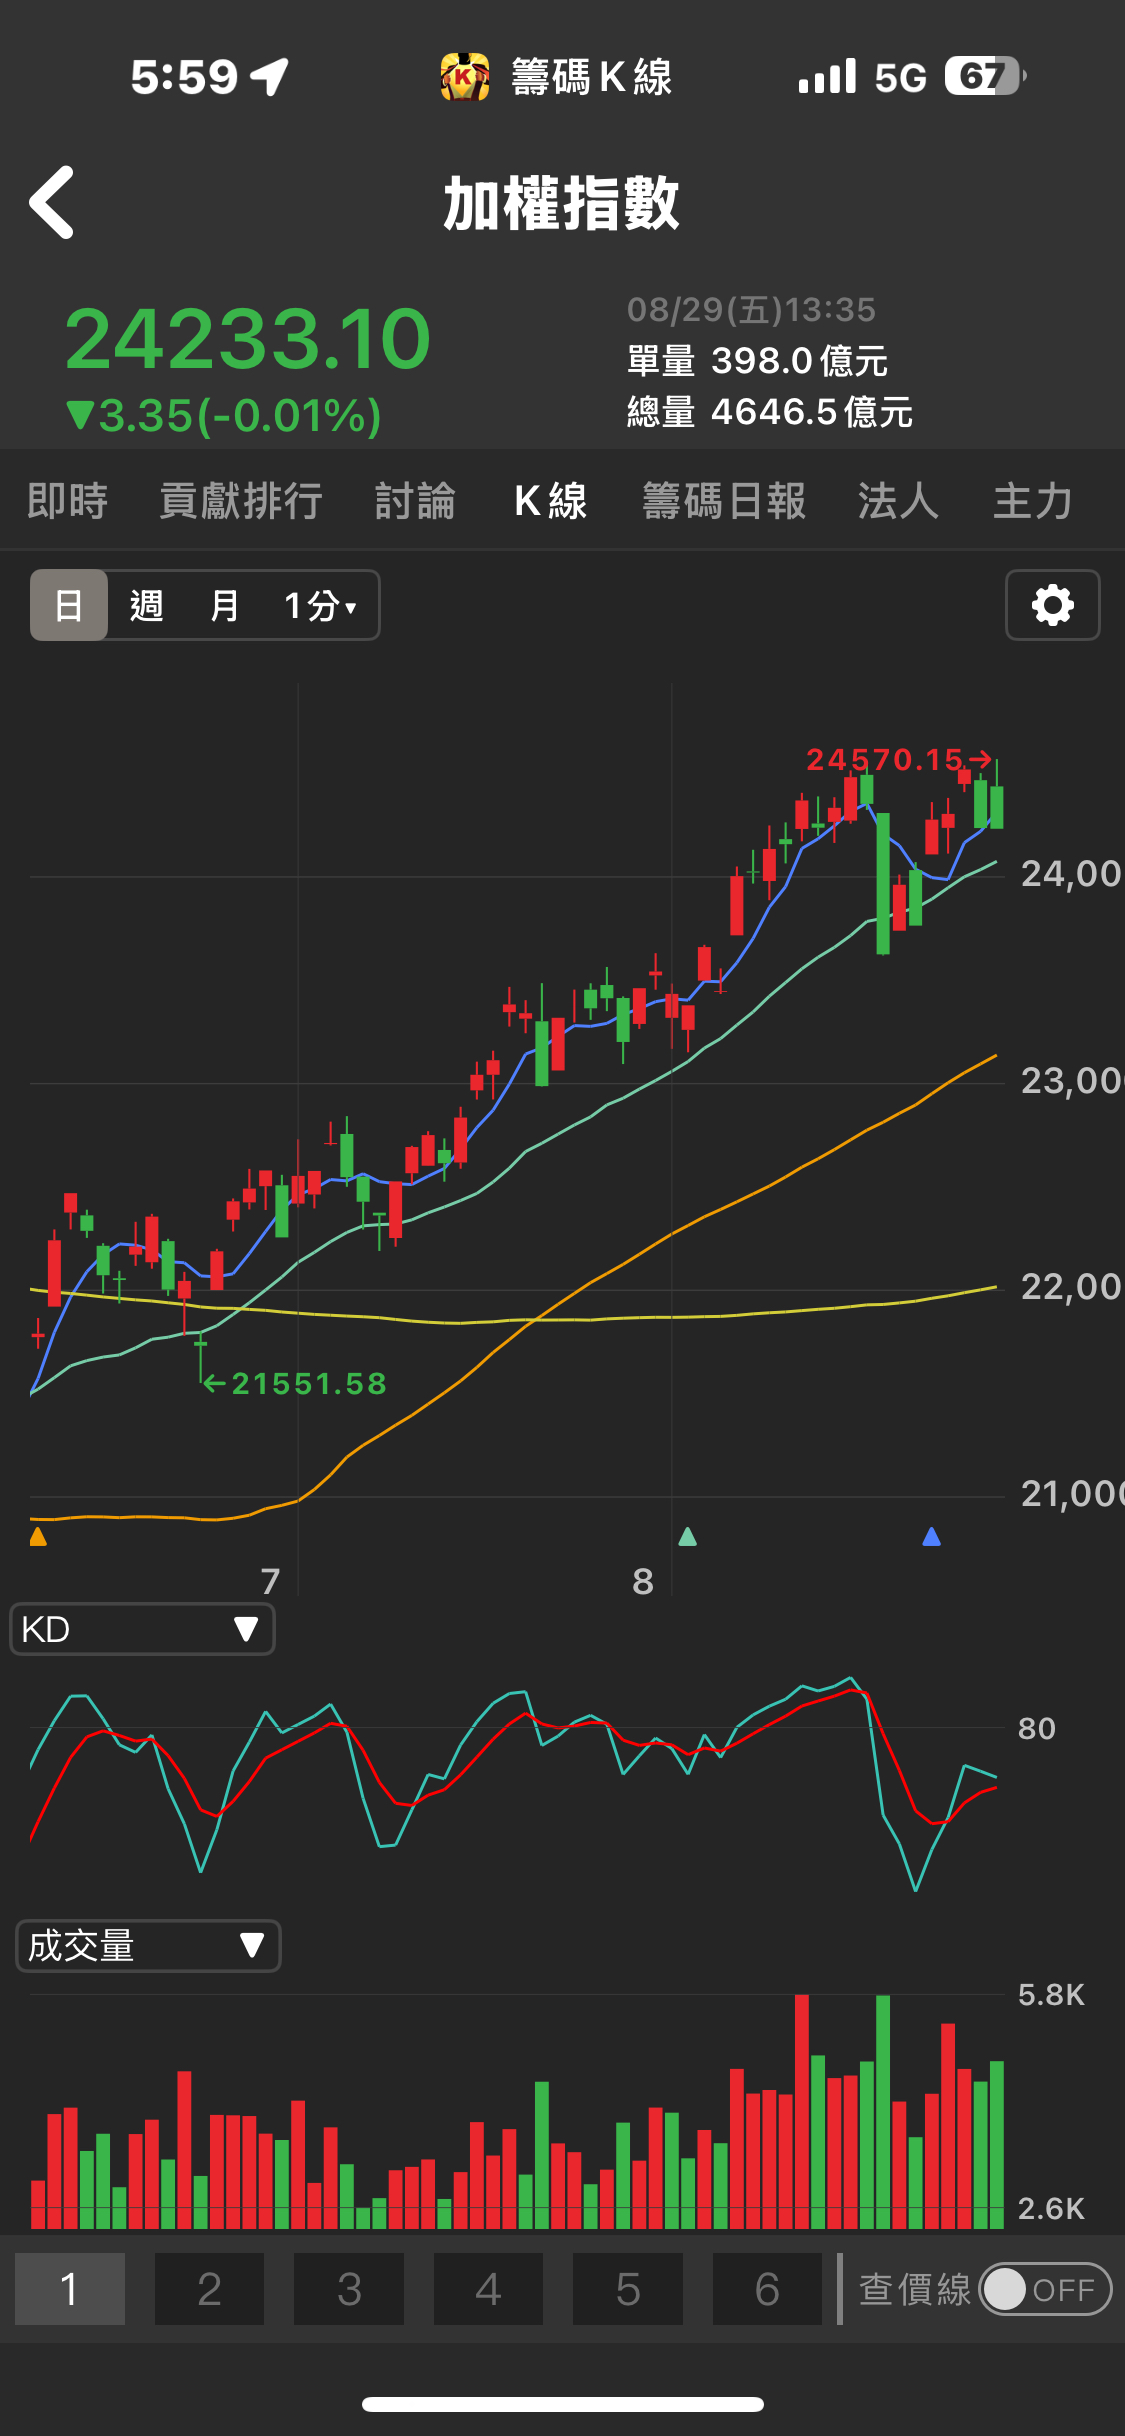Tap the month 8 axis label
The image size is (1125, 2436).
[x=643, y=1582]
